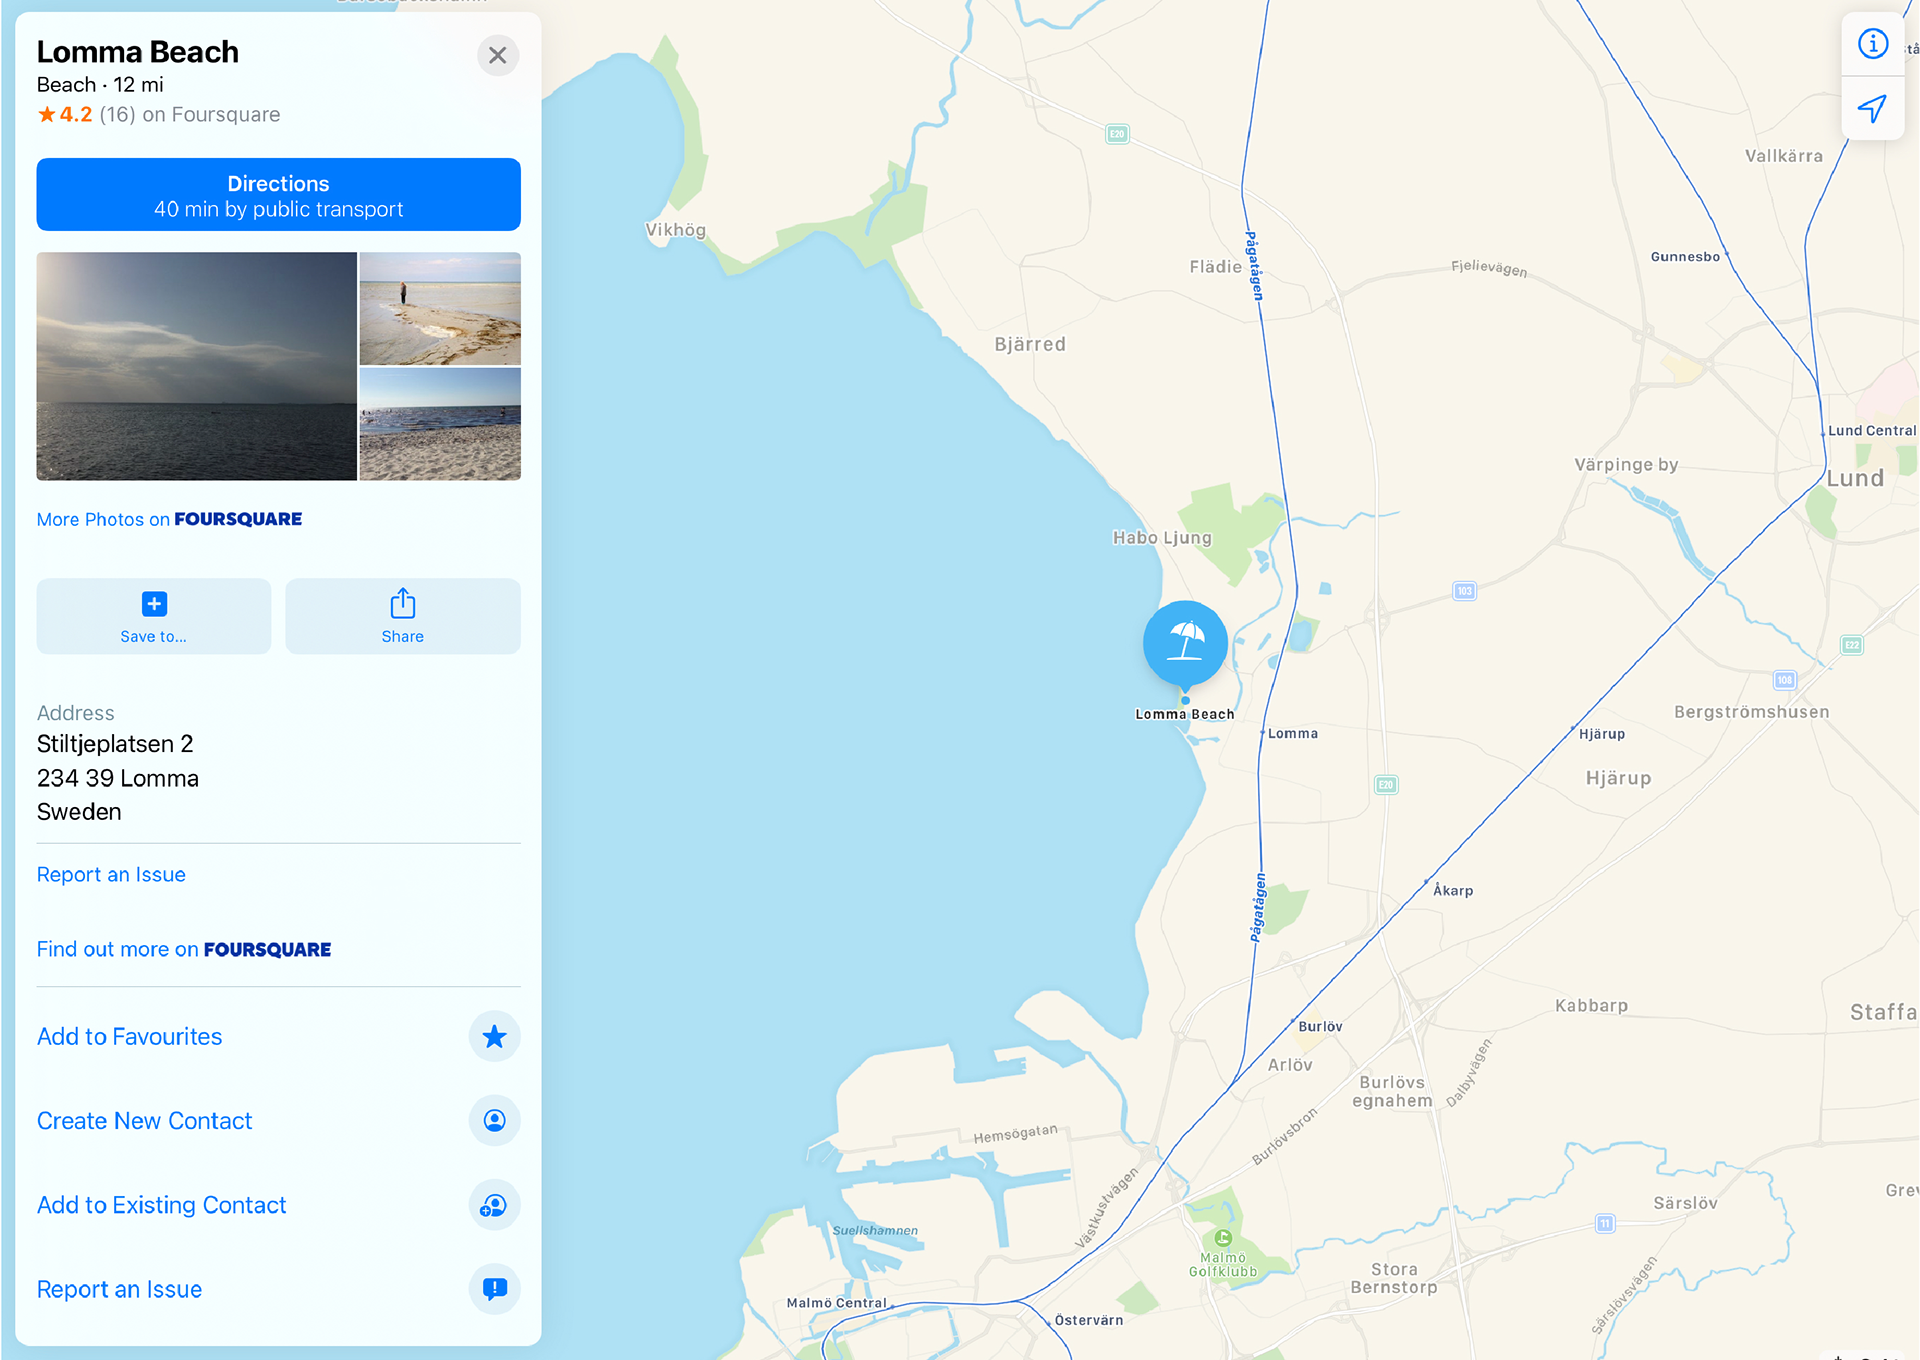Click the Add to Existing Contact icon
This screenshot has height=1360, width=1920.
coord(494,1205)
